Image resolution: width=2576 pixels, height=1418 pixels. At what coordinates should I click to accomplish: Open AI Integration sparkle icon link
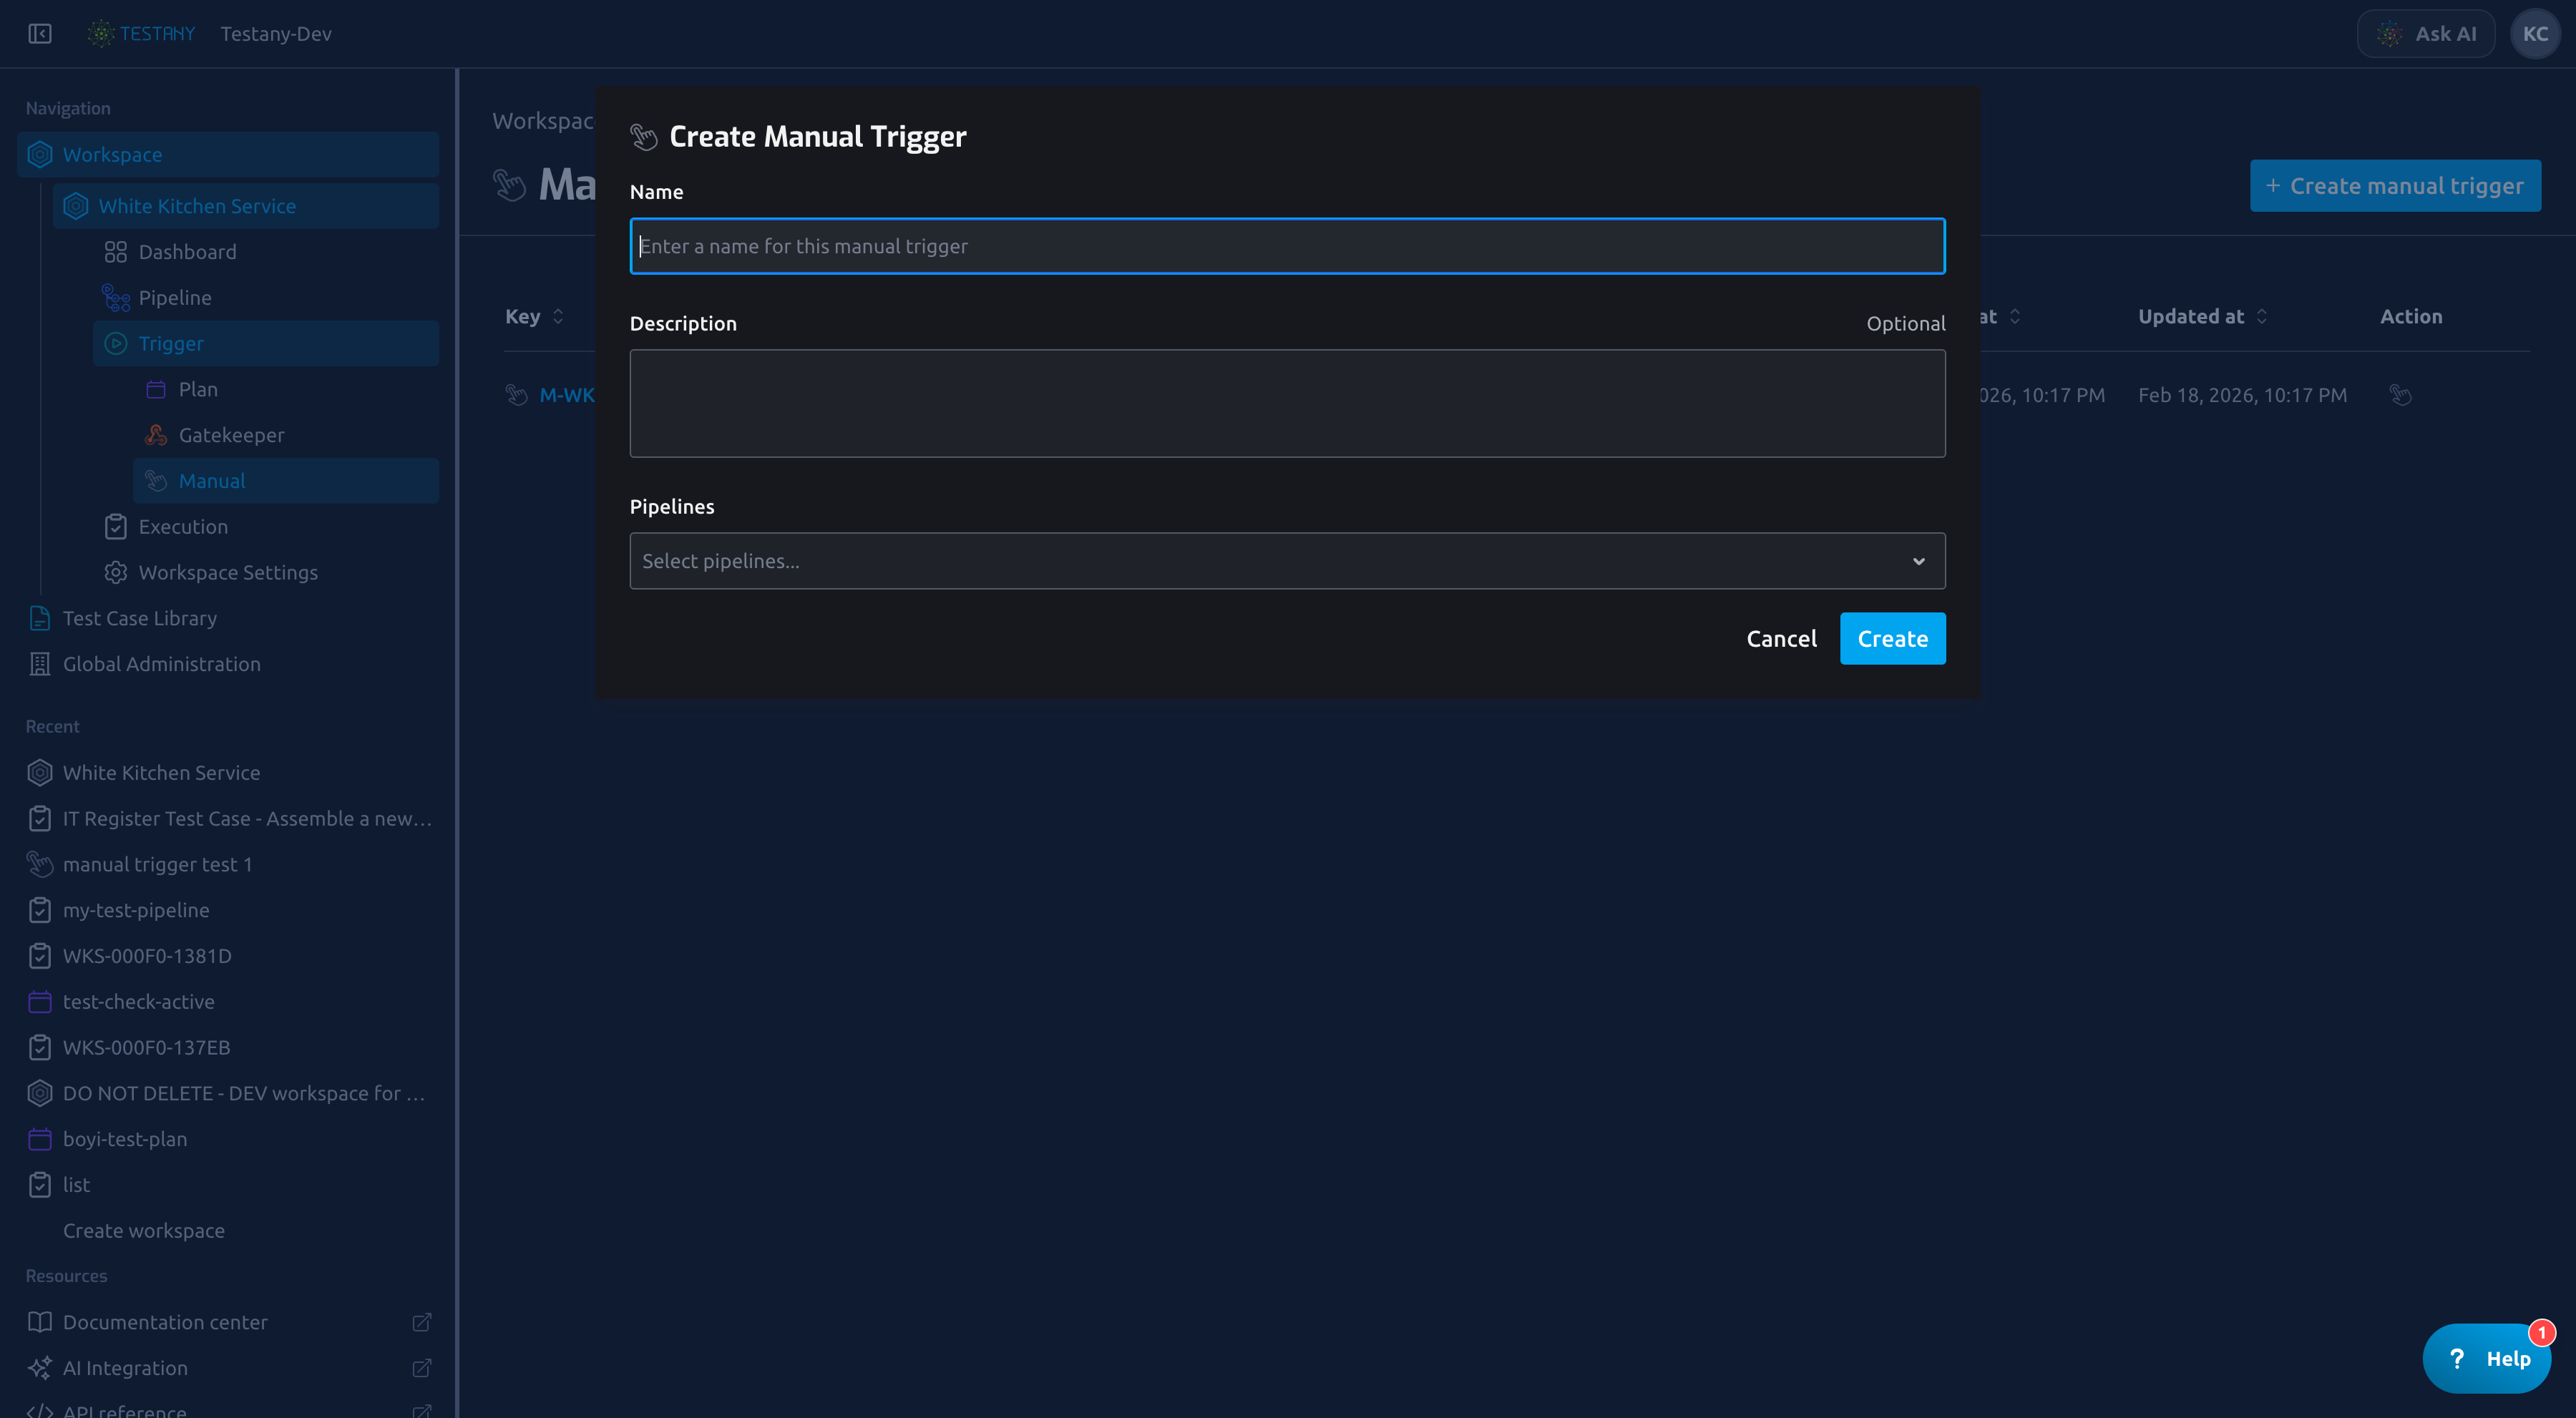pos(40,1368)
